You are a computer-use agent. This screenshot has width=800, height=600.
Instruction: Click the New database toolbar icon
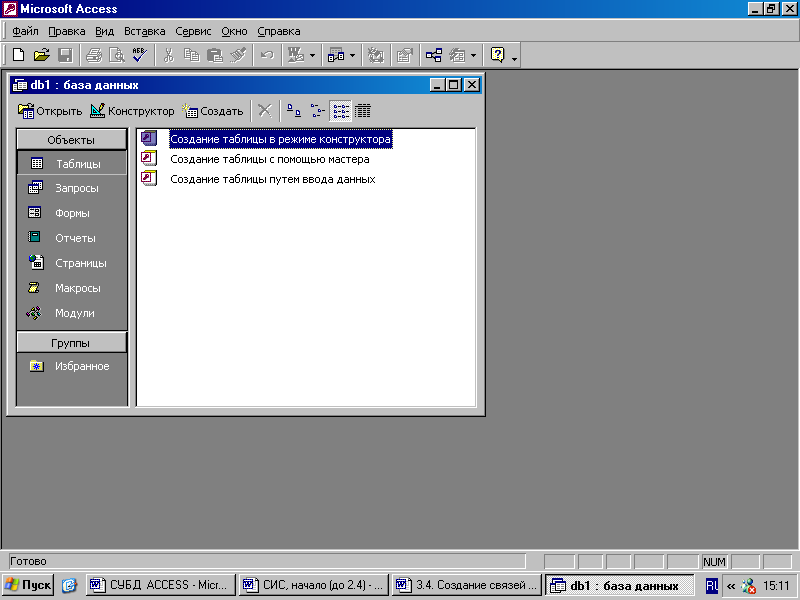pos(18,55)
